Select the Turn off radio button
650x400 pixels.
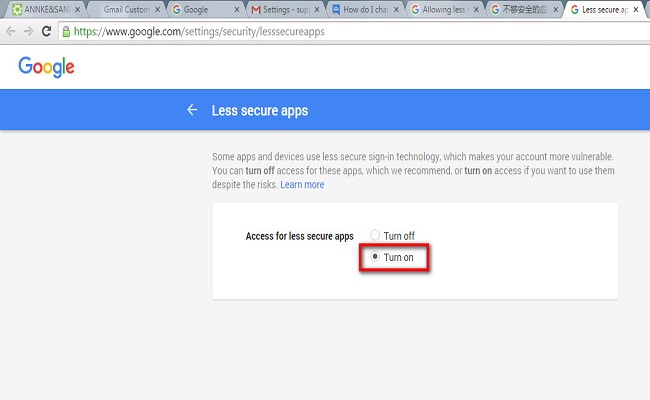click(x=375, y=235)
